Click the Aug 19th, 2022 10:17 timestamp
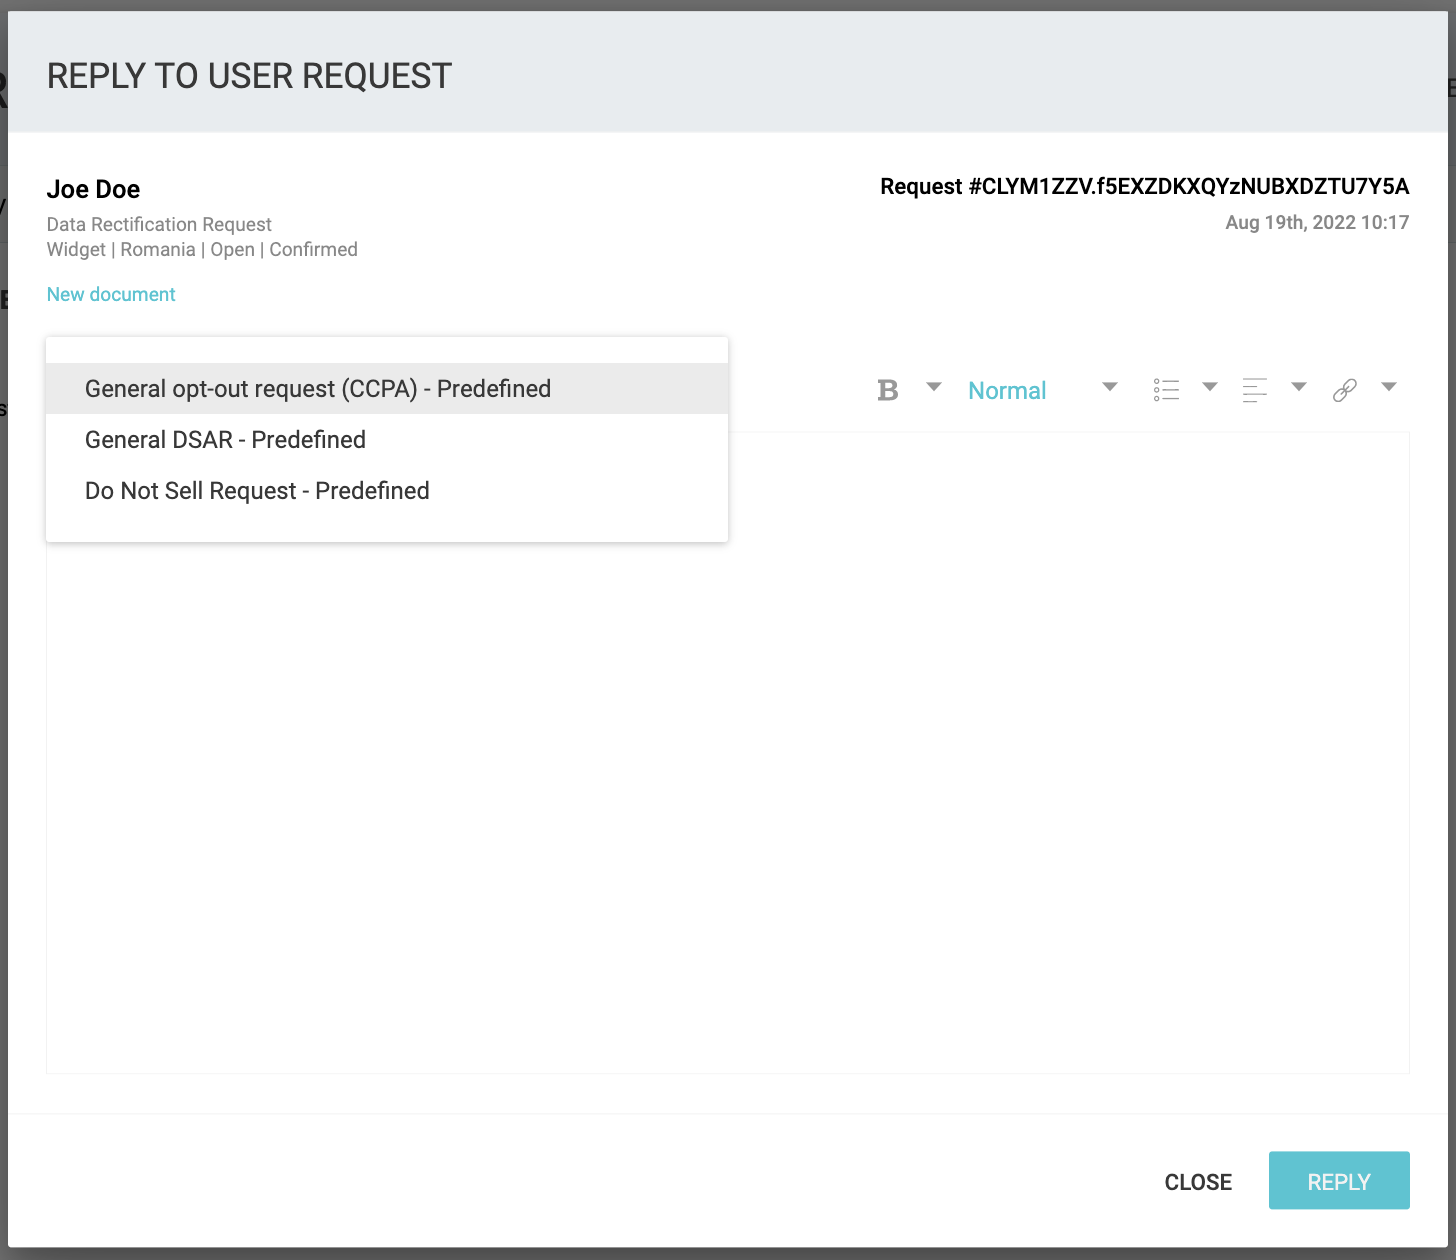The height and width of the screenshot is (1260, 1456). [1317, 222]
